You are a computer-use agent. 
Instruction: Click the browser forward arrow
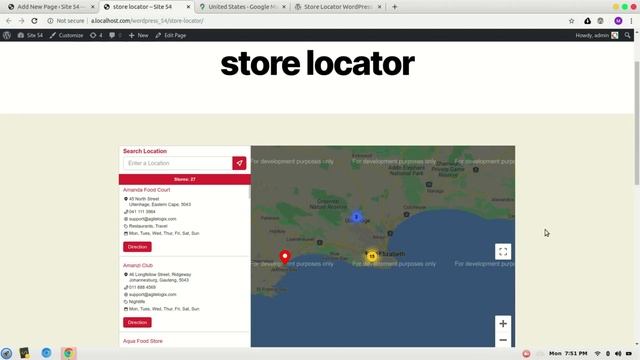point(21,21)
